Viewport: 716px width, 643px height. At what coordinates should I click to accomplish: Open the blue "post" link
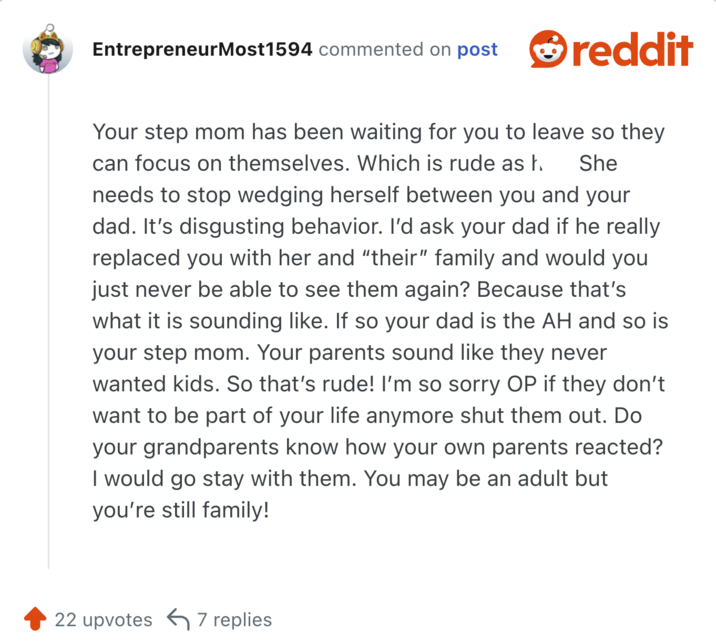(x=477, y=49)
